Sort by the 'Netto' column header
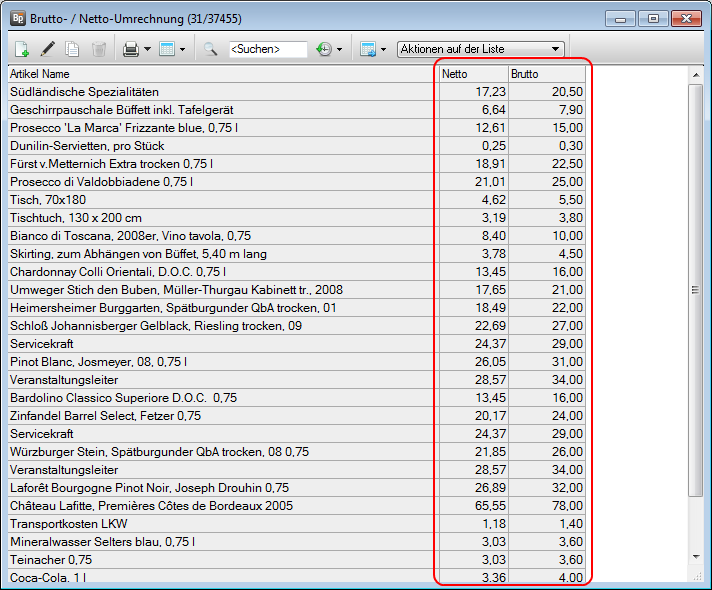The height and width of the screenshot is (590, 712). 472,74
